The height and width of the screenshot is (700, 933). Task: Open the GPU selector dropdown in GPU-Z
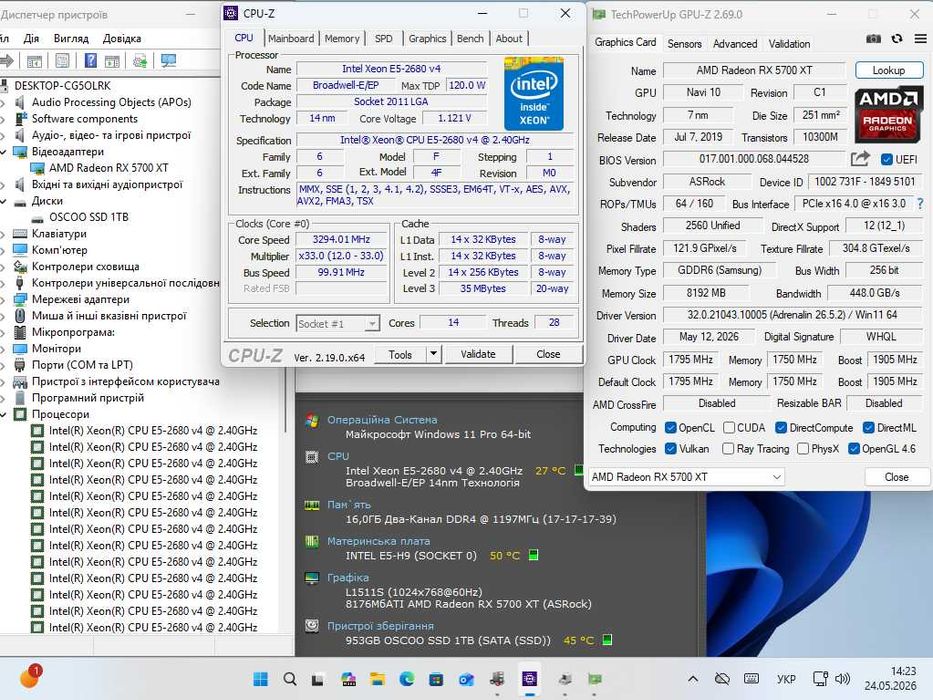coord(686,477)
